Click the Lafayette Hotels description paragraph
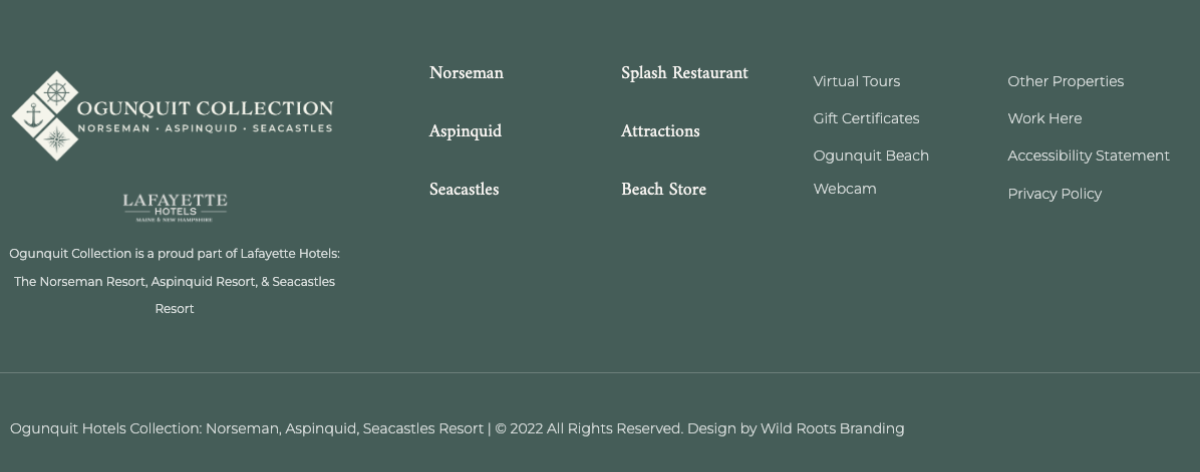This screenshot has height=472, width=1200. click(175, 281)
